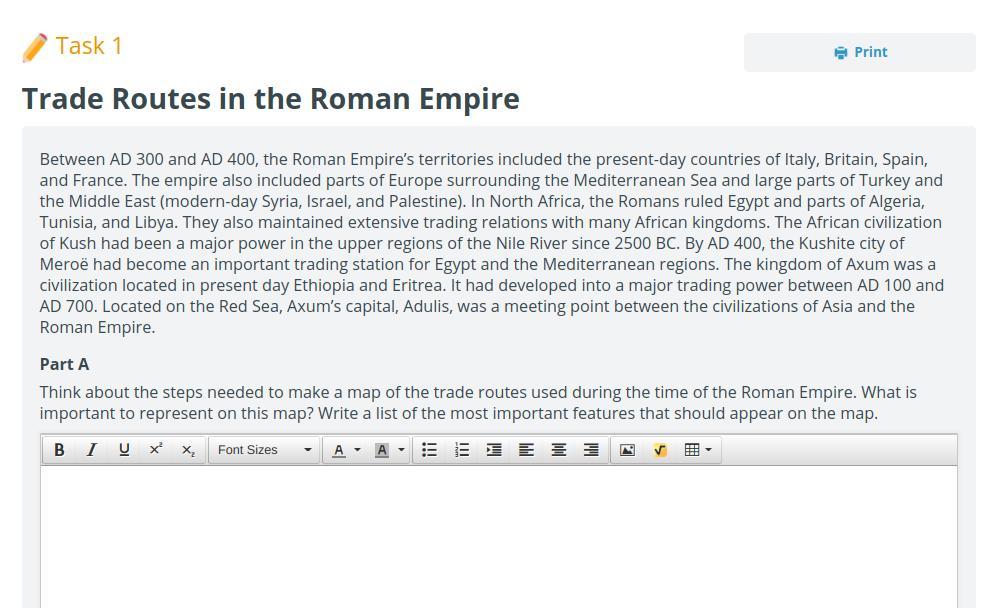Screen dimensions: 998x608
Task: Expand text color dropdown arrow
Action: coord(358,450)
